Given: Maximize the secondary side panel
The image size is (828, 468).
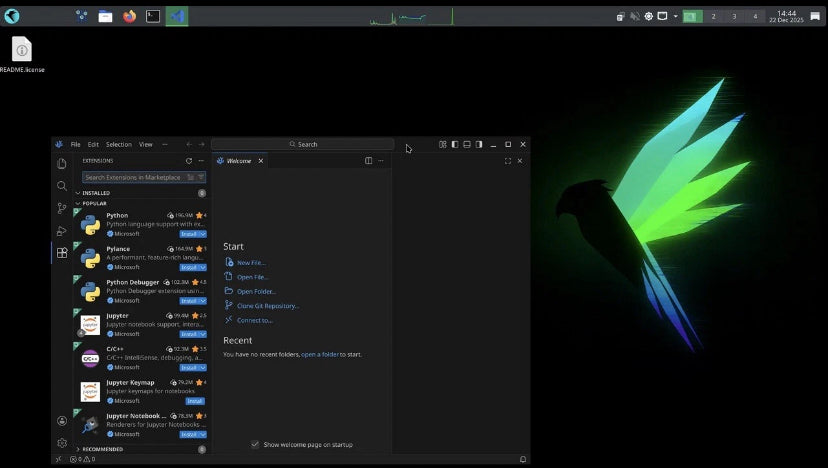Looking at the screenshot, I should (507, 161).
